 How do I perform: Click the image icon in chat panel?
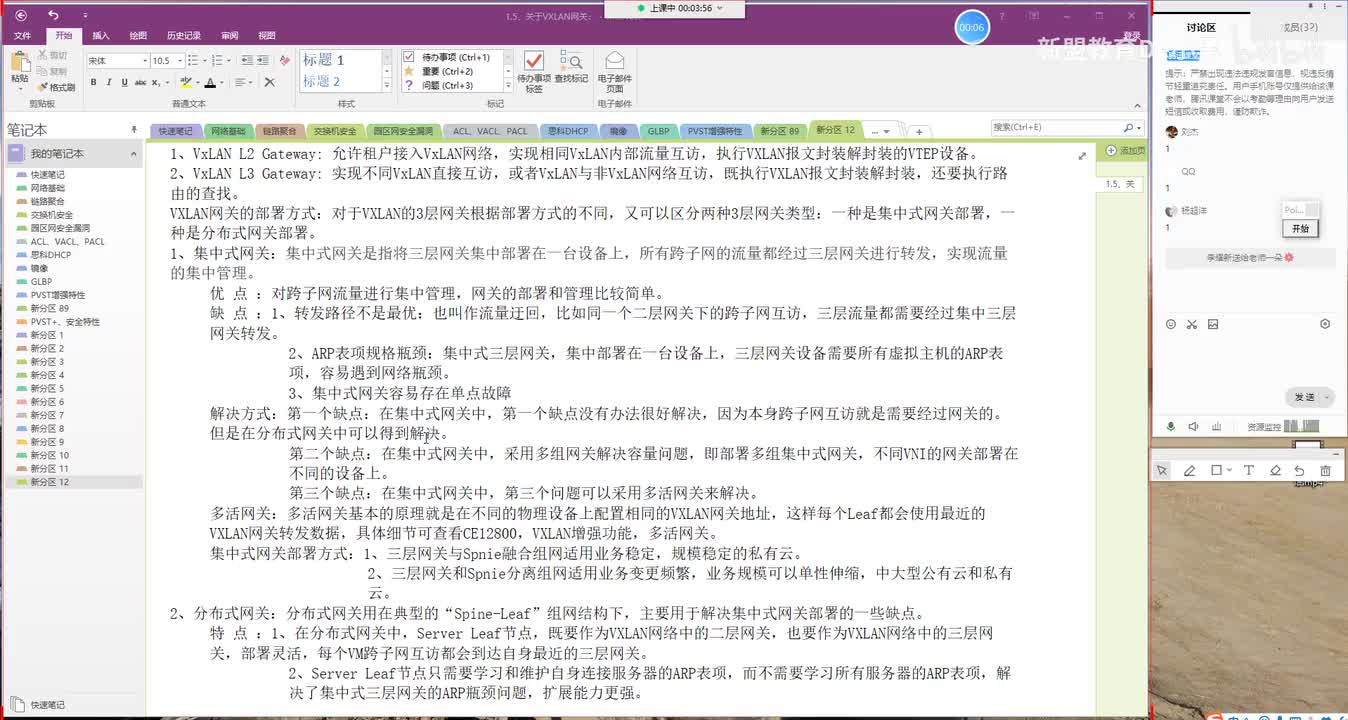click(1213, 324)
